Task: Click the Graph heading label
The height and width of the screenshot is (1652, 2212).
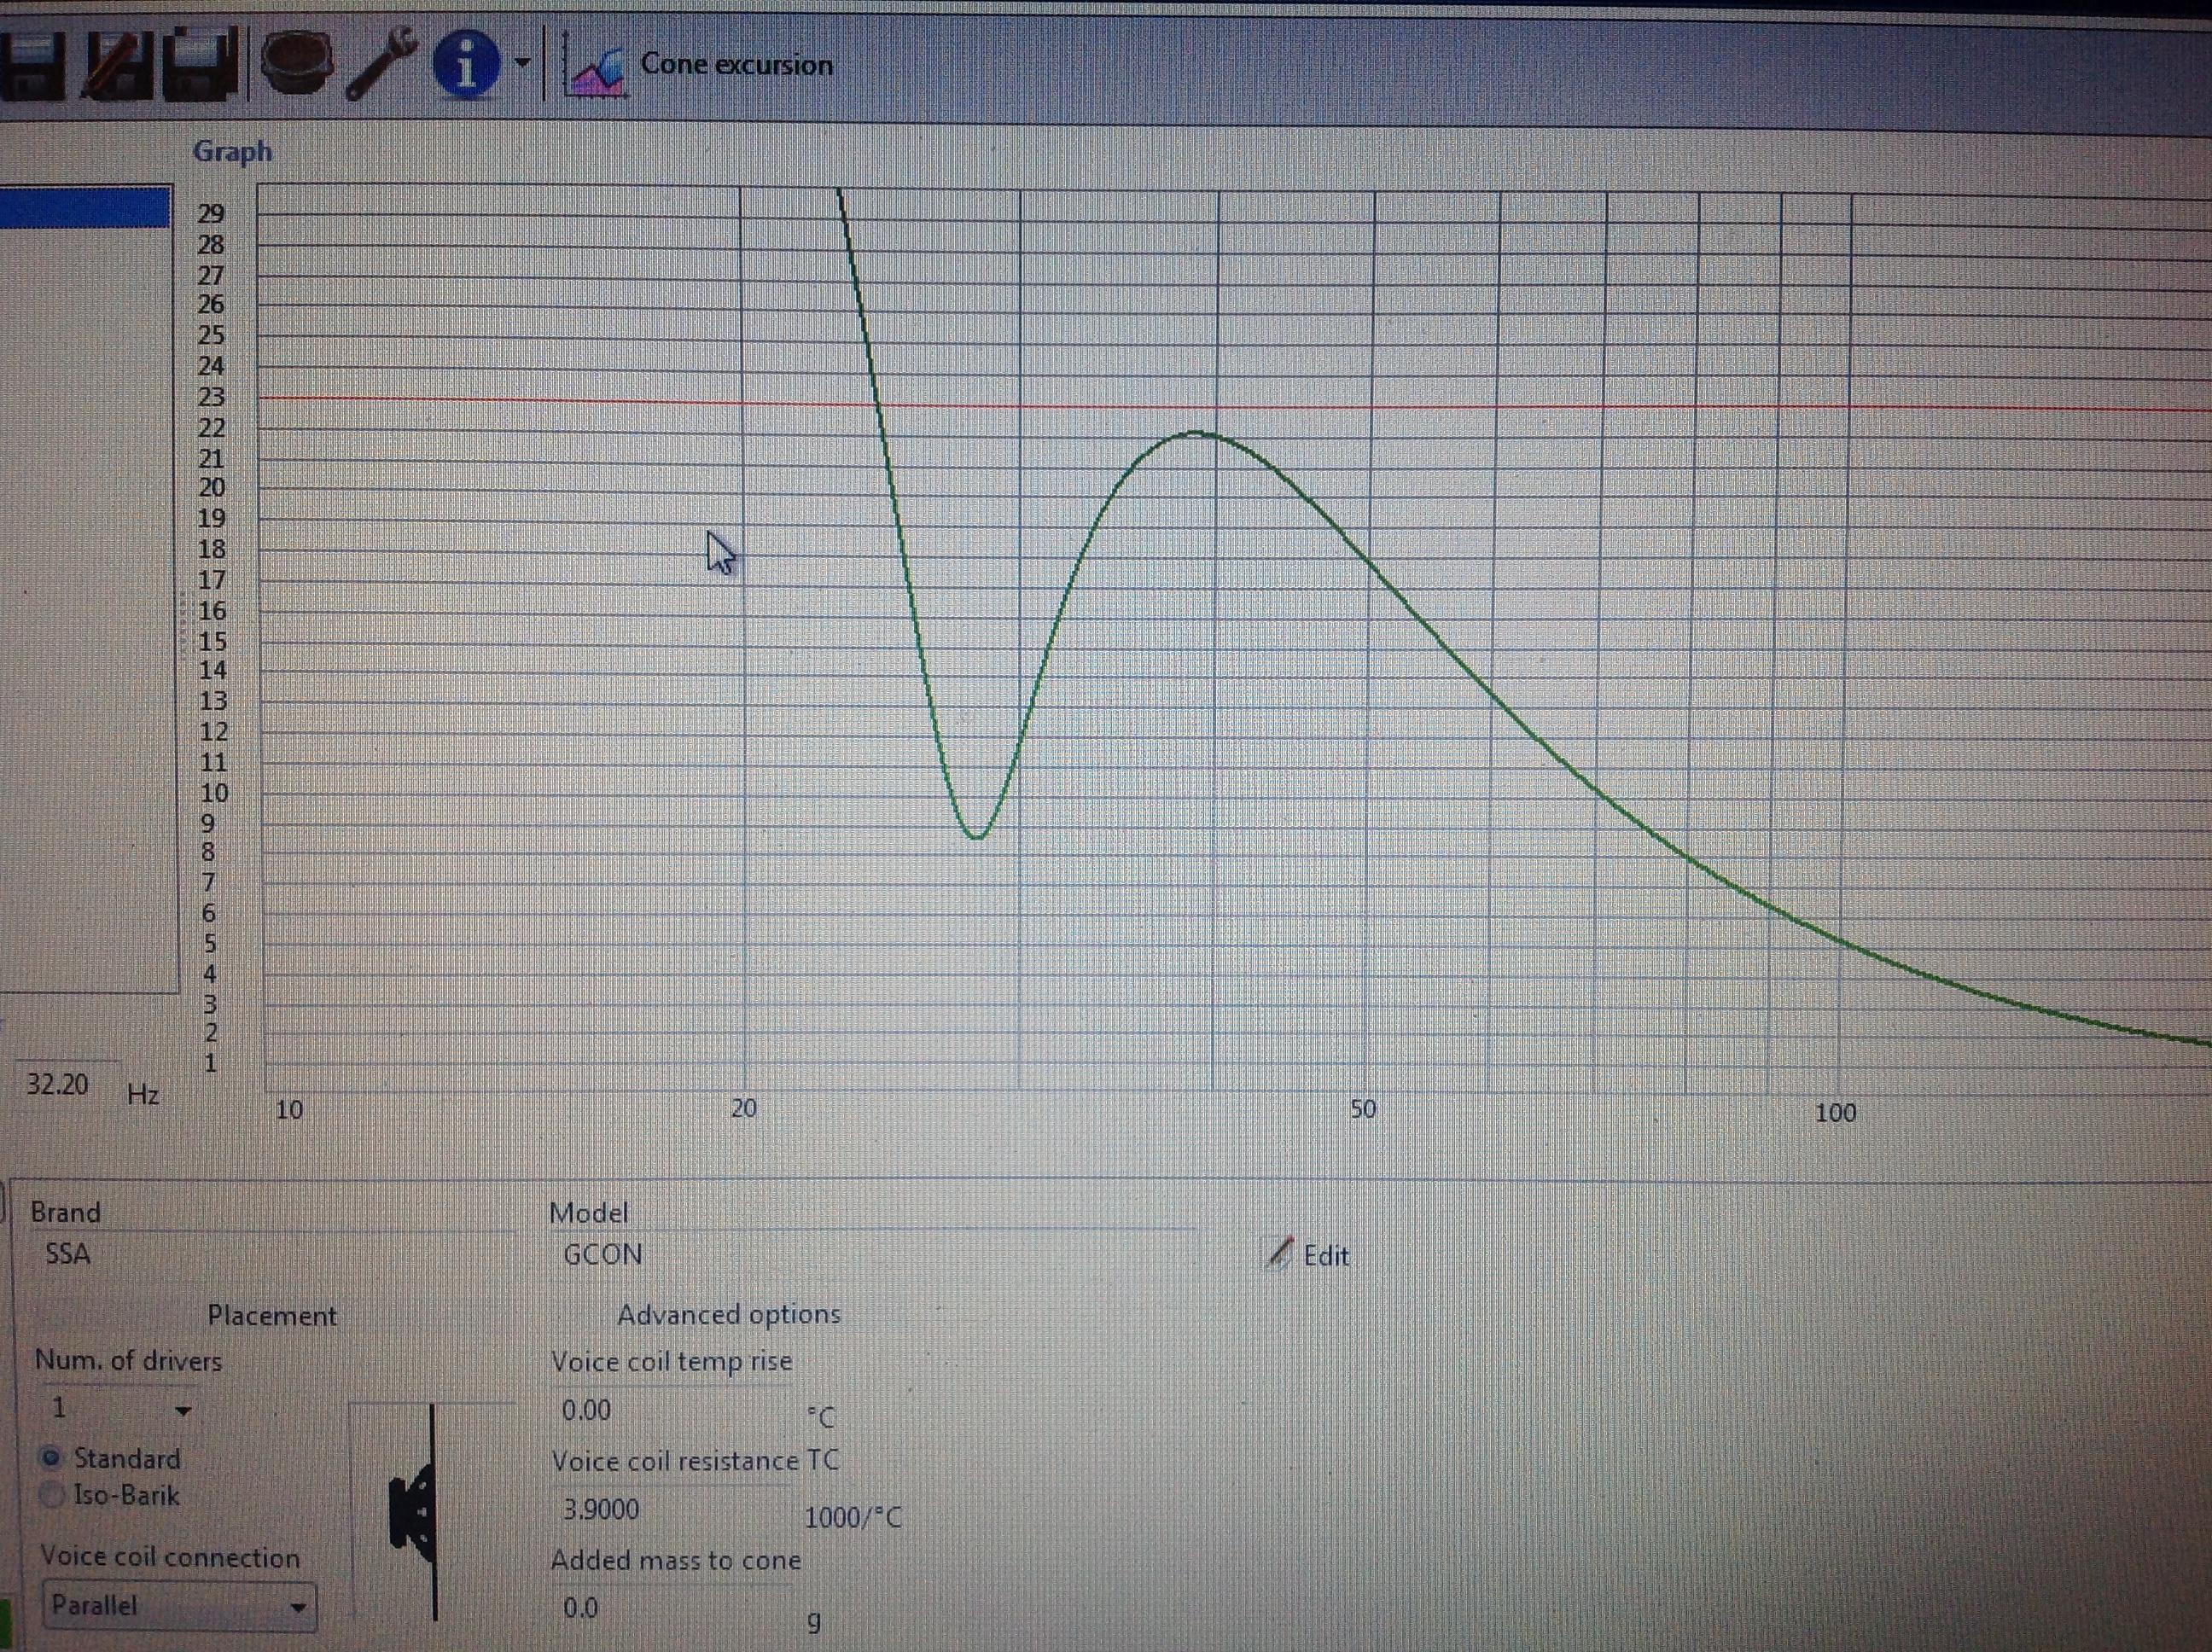Action: click(x=232, y=152)
